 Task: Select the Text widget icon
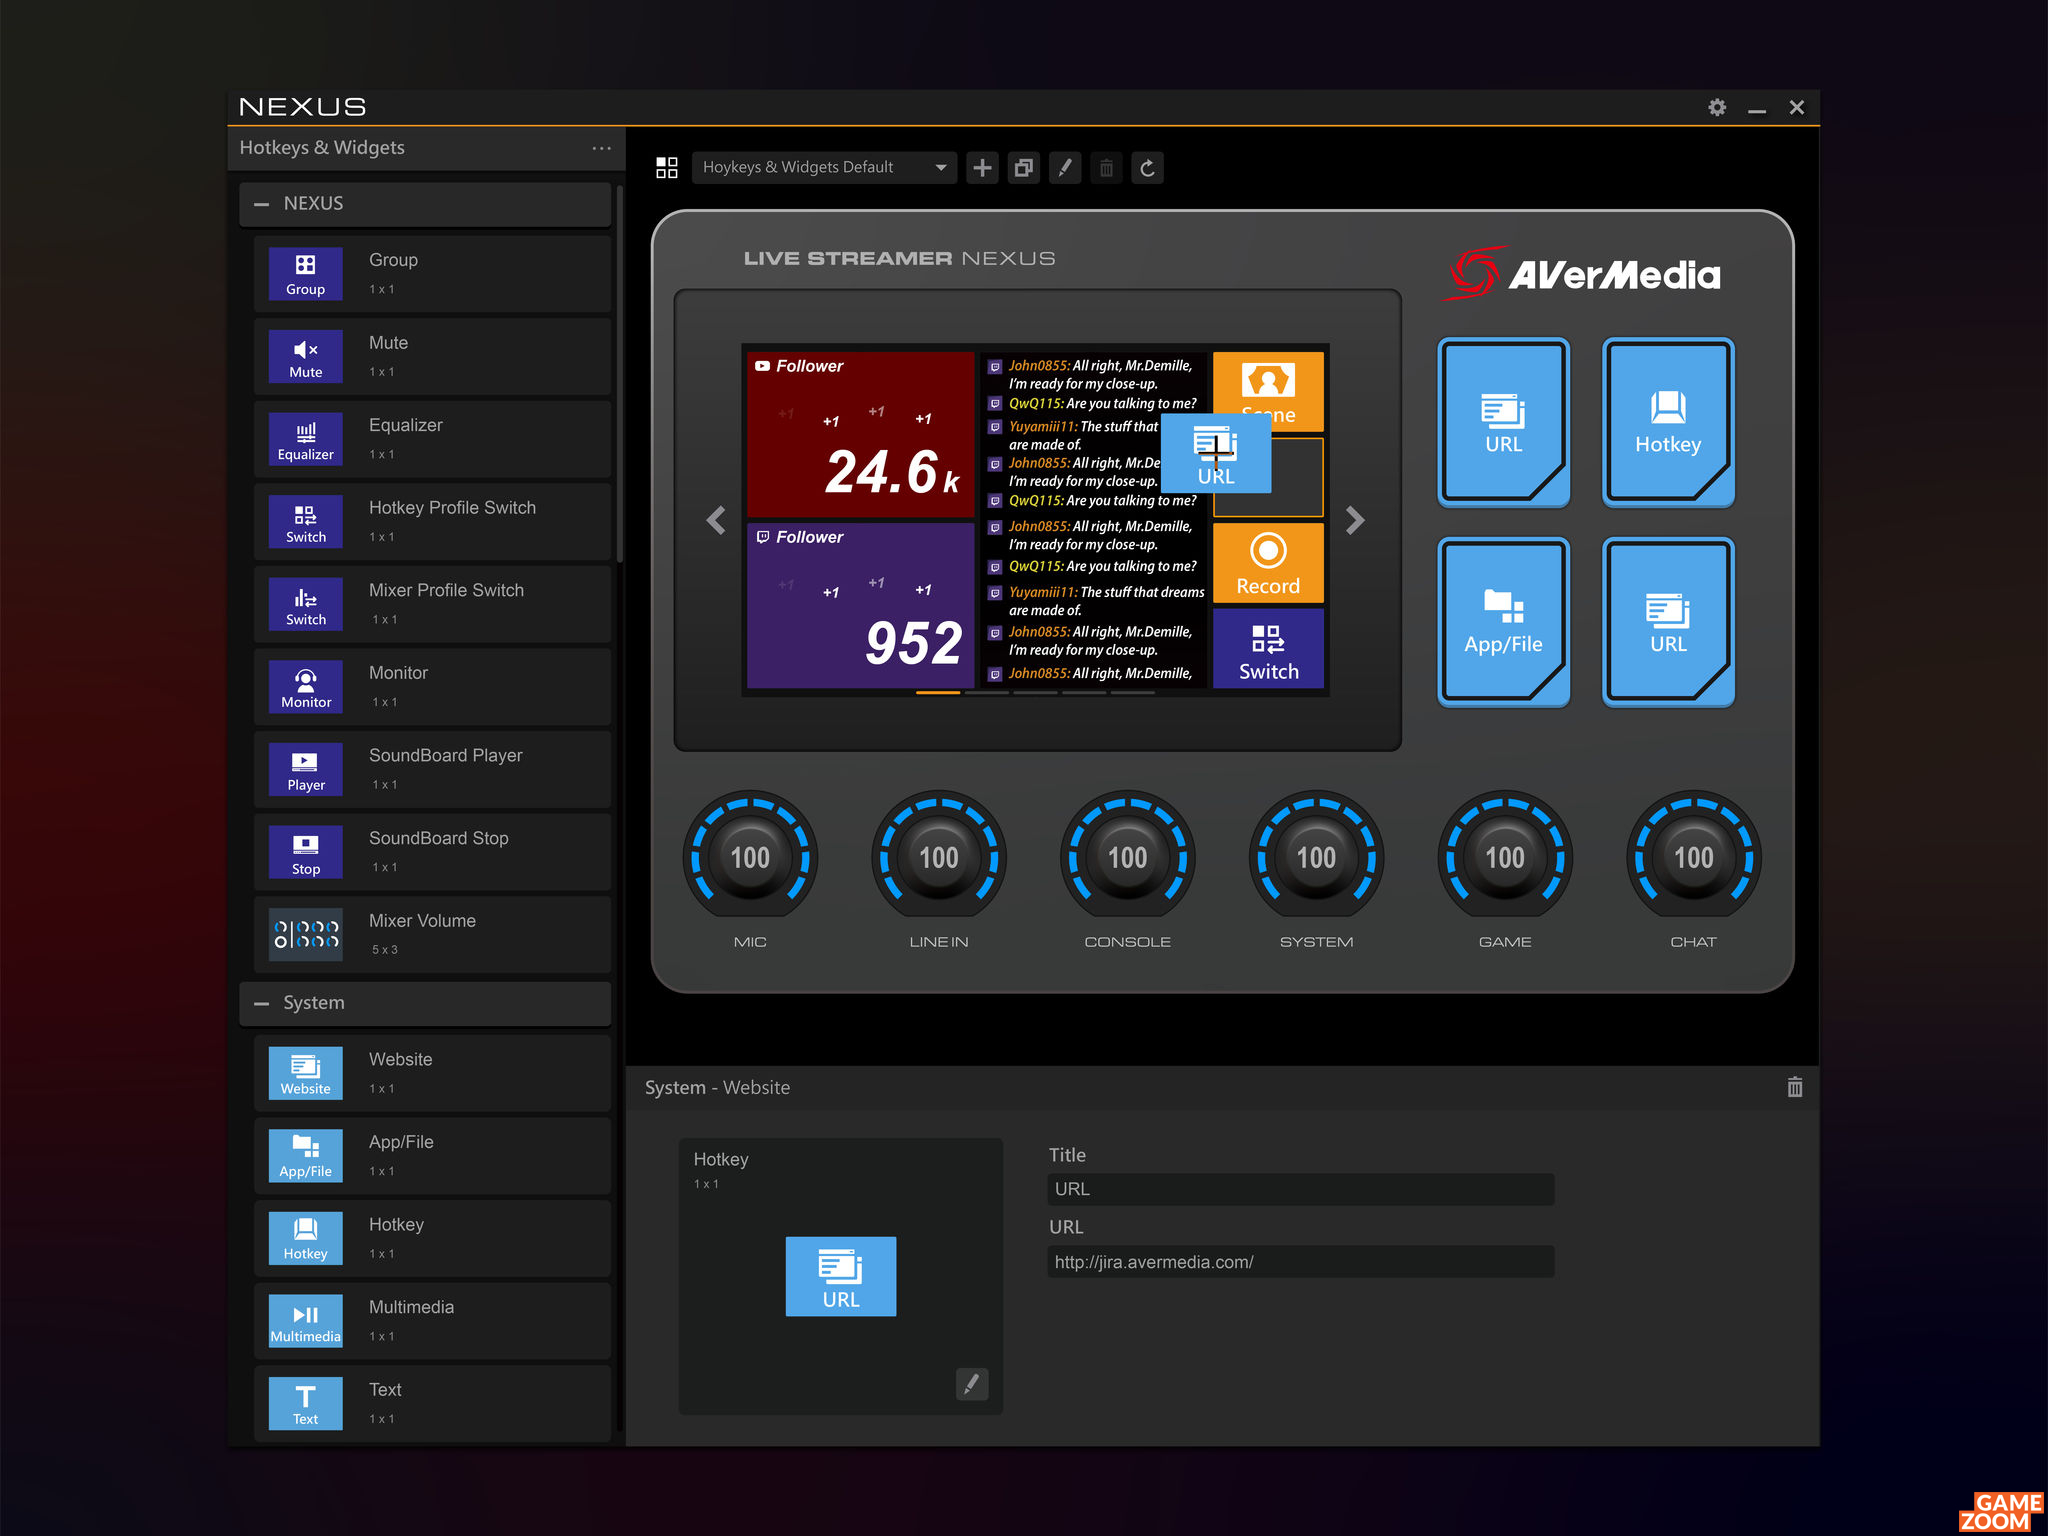coord(305,1403)
